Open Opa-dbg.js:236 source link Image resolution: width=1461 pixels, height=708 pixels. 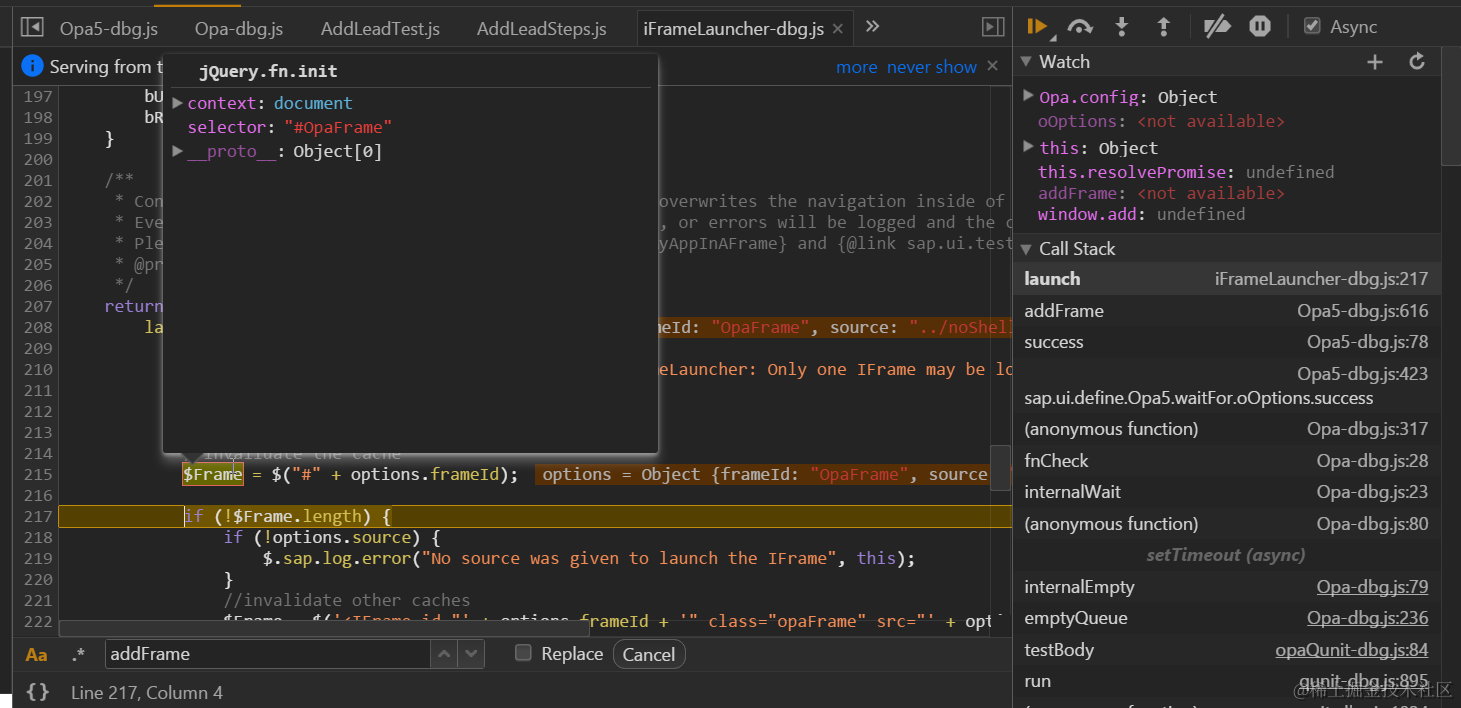[1367, 618]
